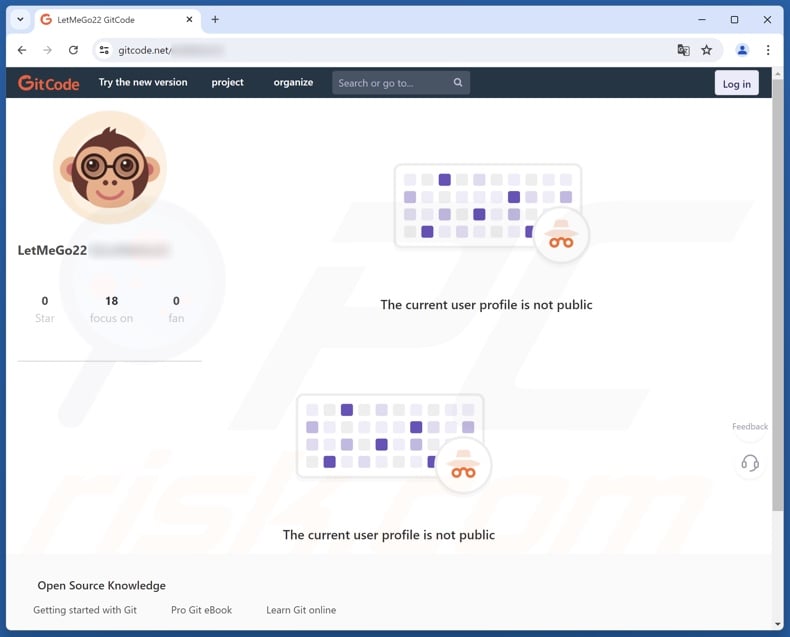This screenshot has width=790, height=637.
Task: Expand the tab search dropdown arrow
Action: (20, 19)
